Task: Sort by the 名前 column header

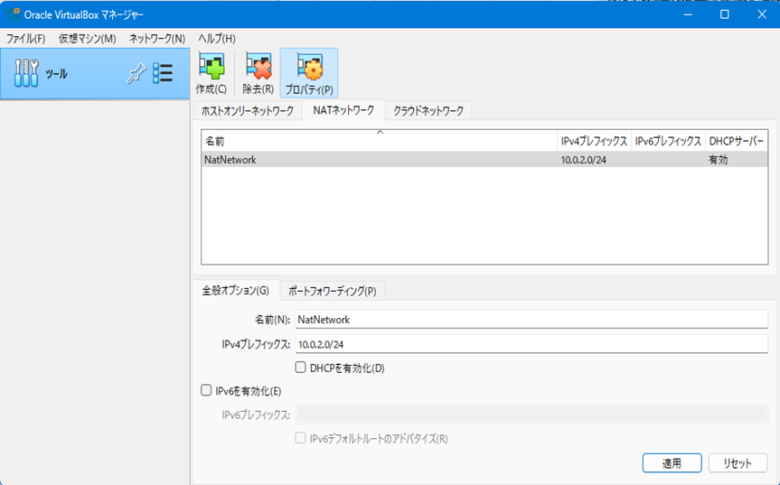Action: [x=379, y=141]
